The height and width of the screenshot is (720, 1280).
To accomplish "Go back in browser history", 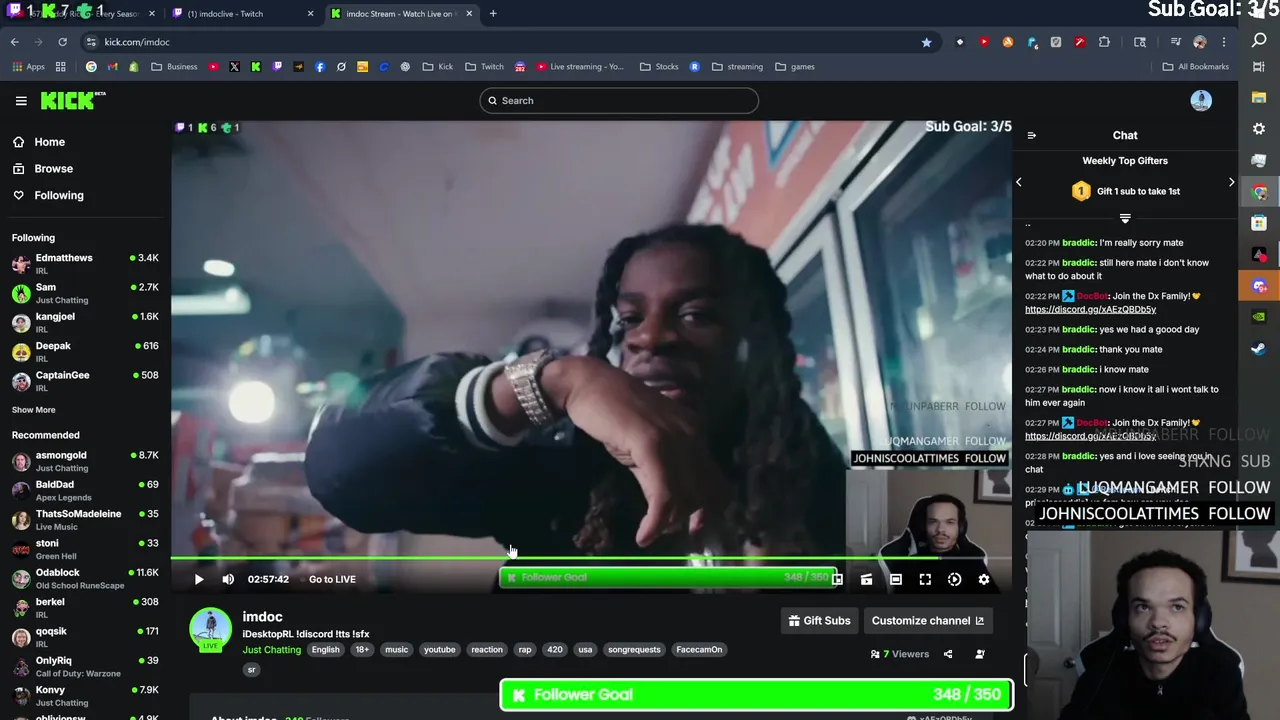I will point(15,42).
